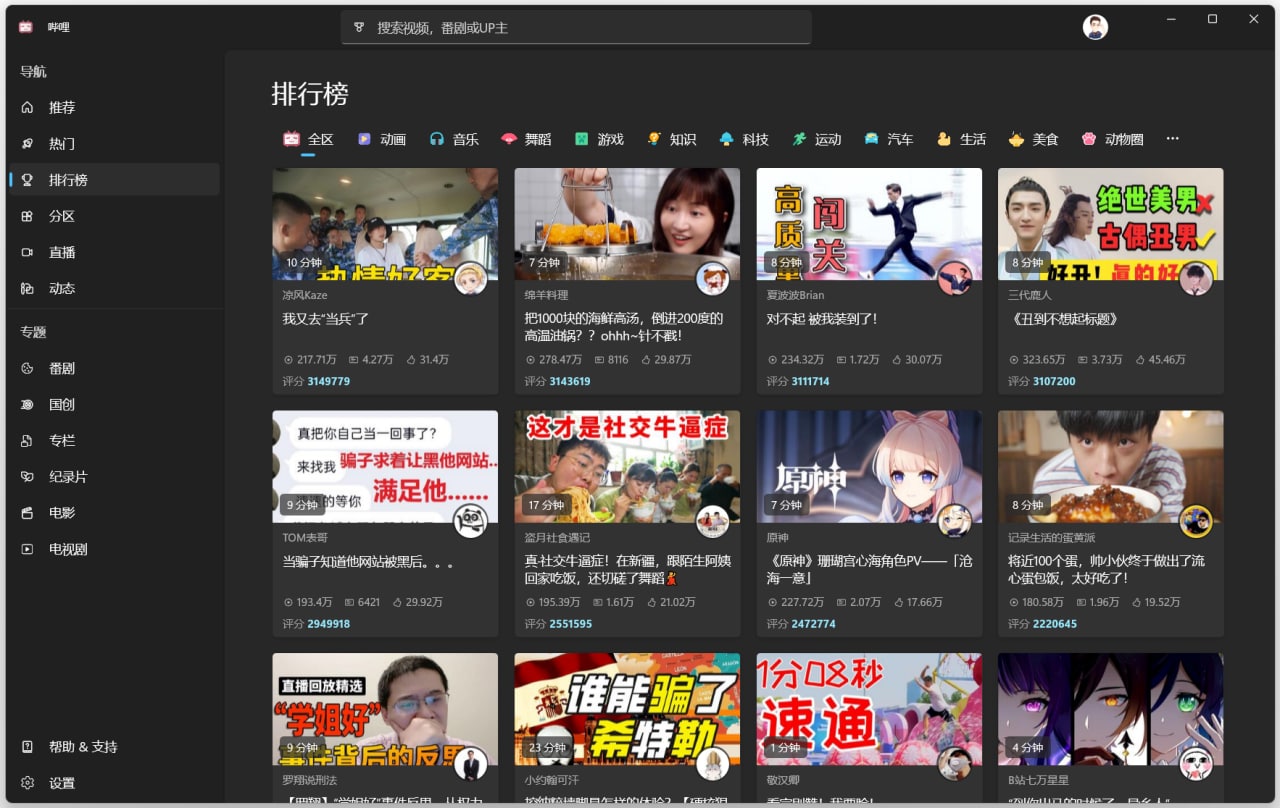Switch to the 动画 tab
The image size is (1280, 808).
coord(382,139)
